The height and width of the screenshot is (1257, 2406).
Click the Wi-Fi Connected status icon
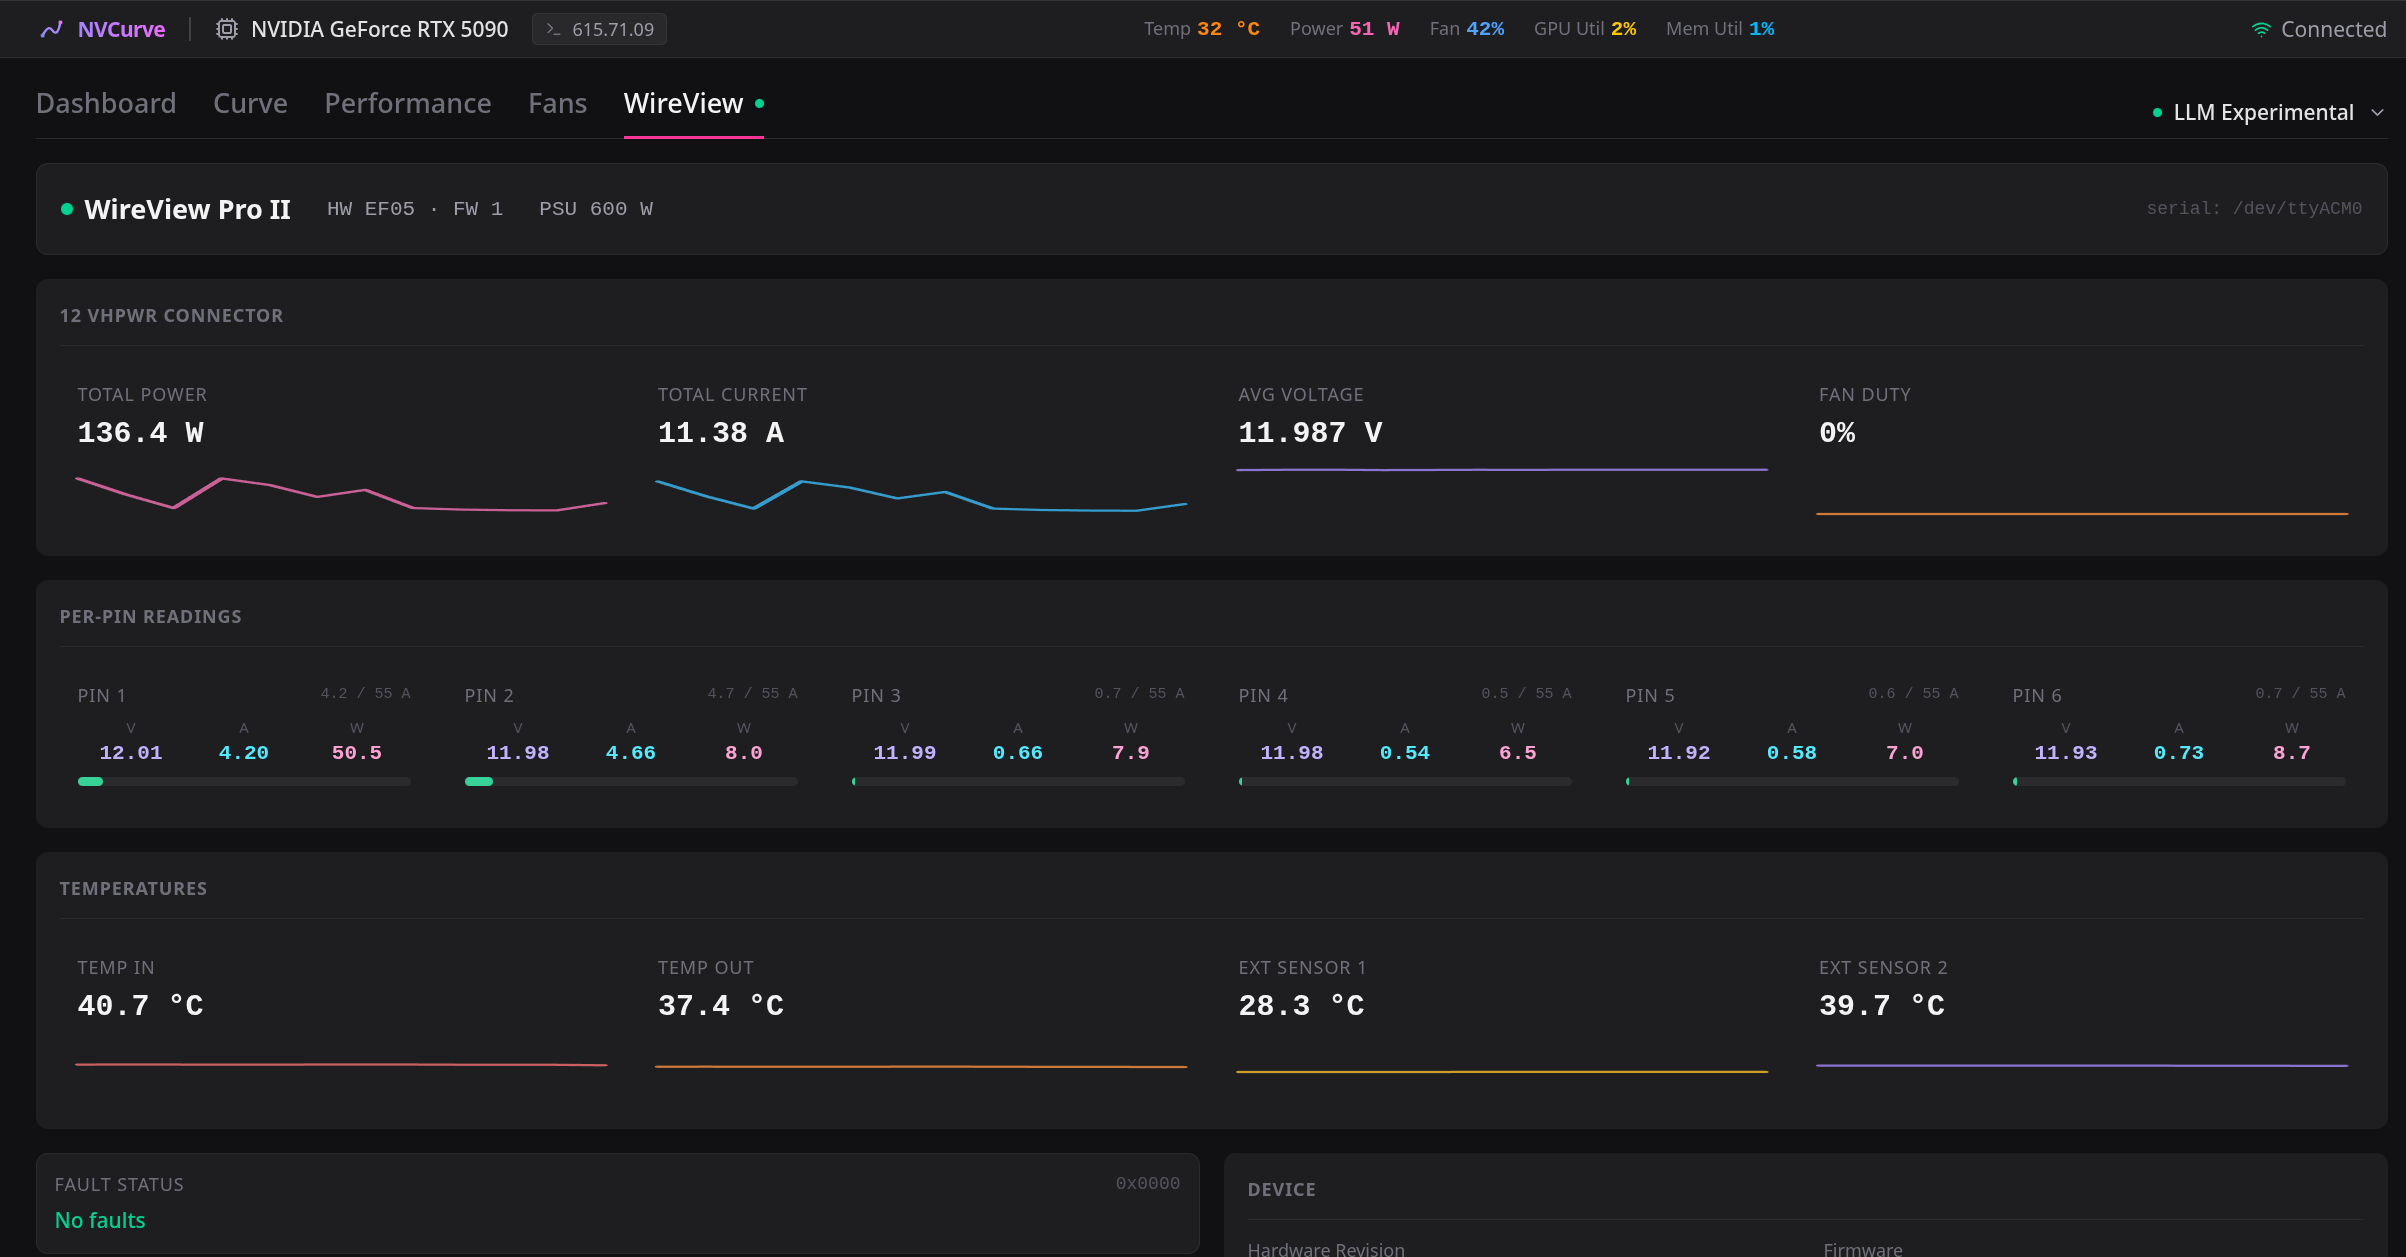pos(2261,29)
